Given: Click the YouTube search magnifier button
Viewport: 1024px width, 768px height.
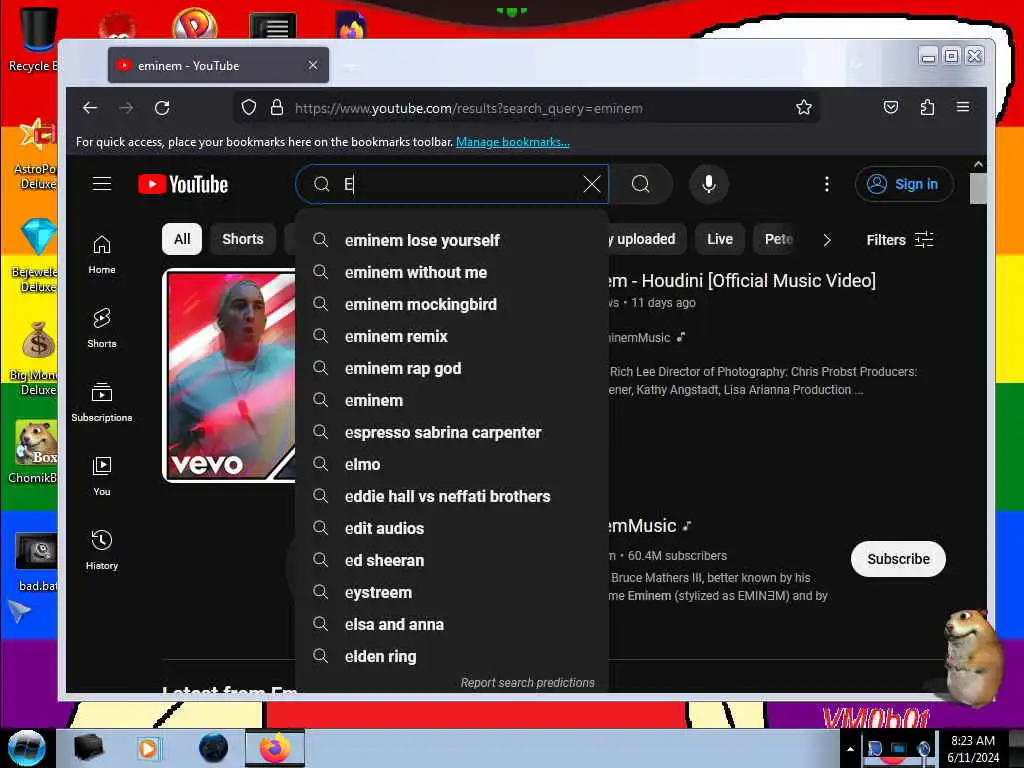Looking at the screenshot, I should pyautogui.click(x=641, y=184).
